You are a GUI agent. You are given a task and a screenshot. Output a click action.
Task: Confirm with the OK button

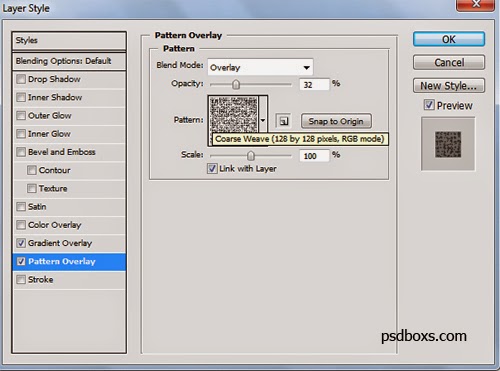449,39
